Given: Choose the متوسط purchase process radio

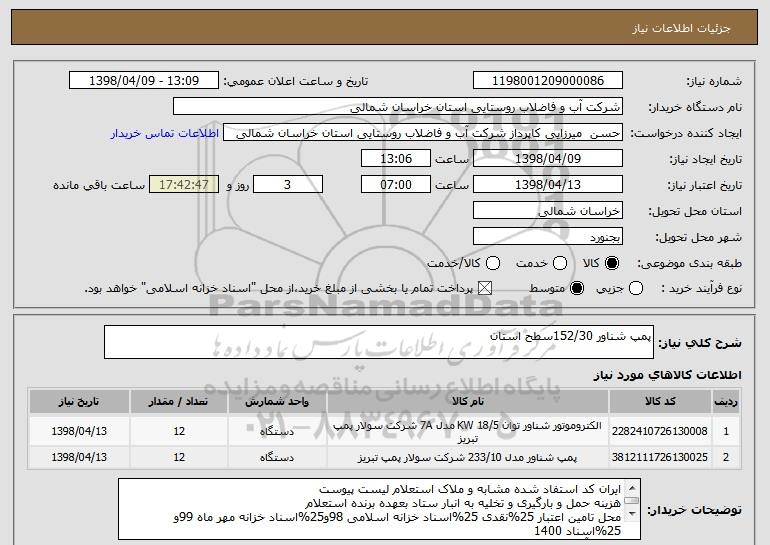Looking at the screenshot, I should click(x=577, y=288).
